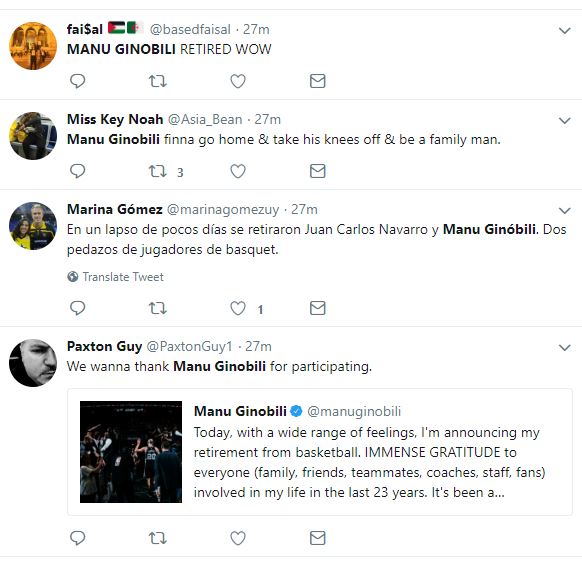Reply to fai$al's Manu Ginobili tweet
The height and width of the screenshot is (564, 582).
point(78,81)
